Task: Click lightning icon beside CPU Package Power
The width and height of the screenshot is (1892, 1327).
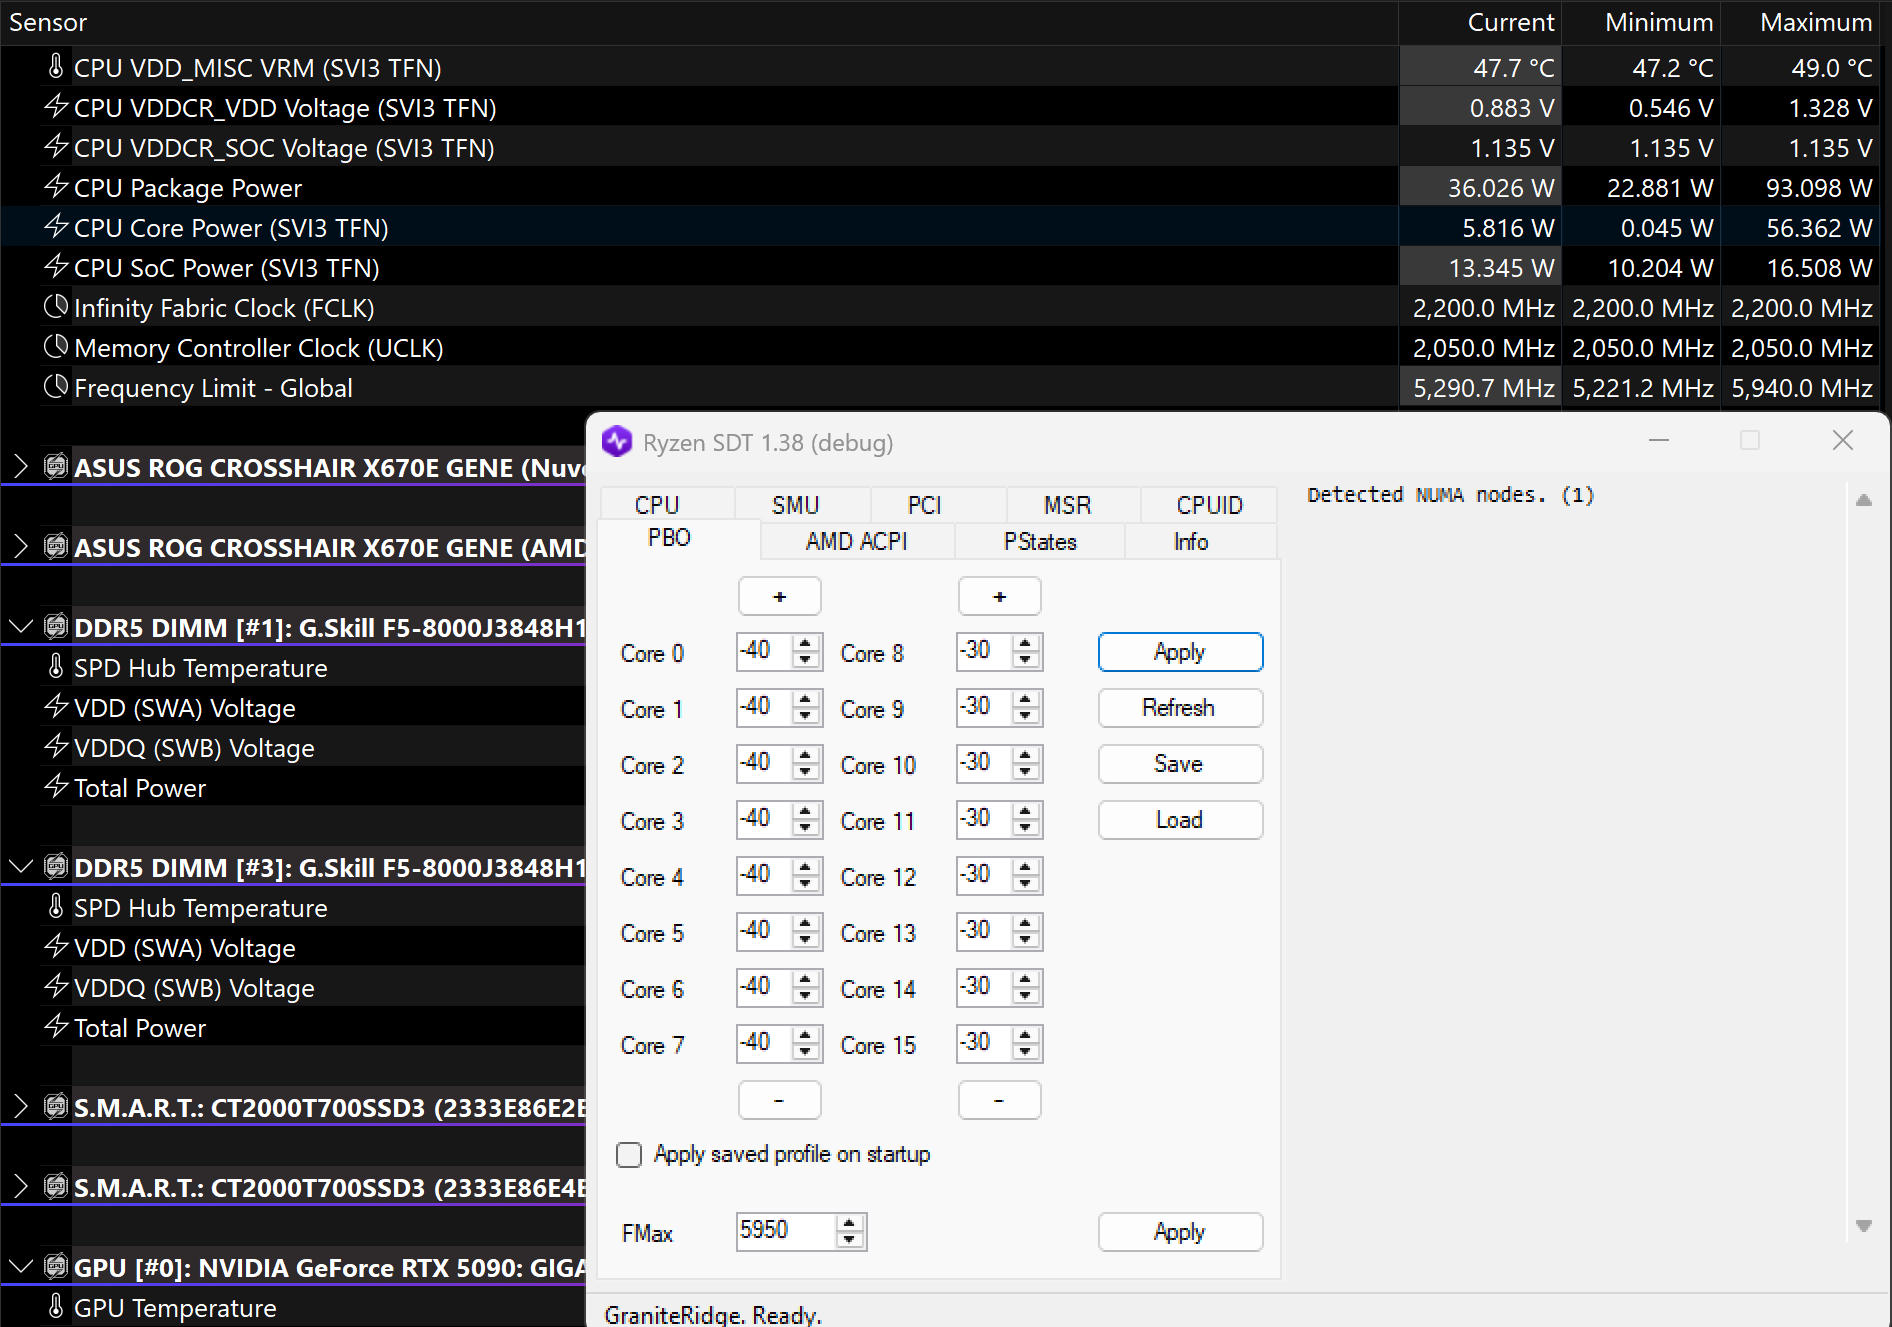Action: [56, 186]
